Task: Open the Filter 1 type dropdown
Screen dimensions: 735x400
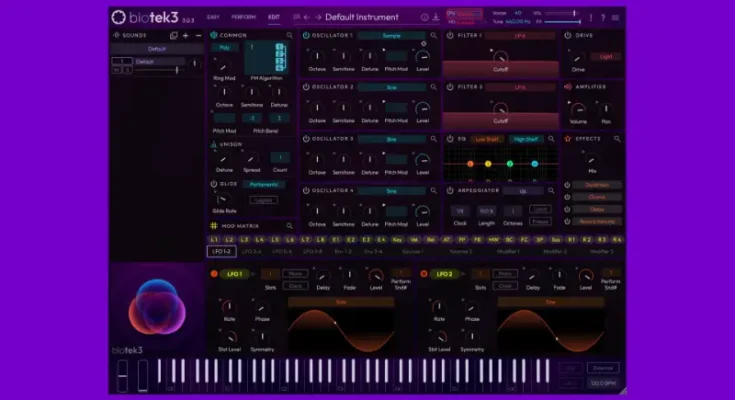Action: click(520, 35)
